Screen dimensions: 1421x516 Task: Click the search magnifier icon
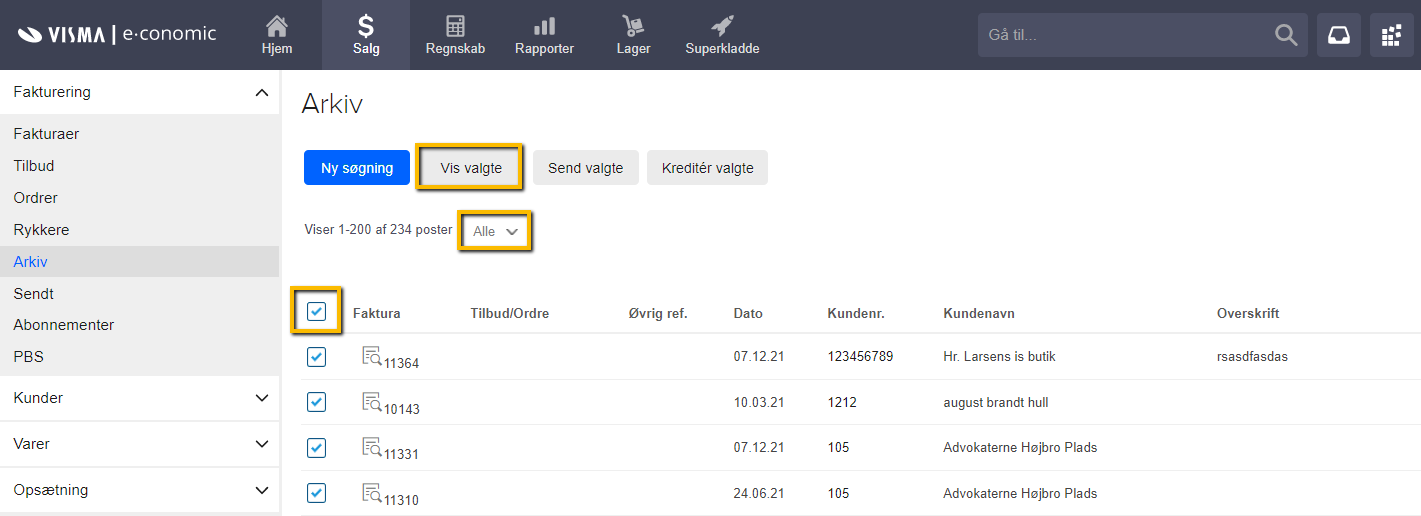click(x=1286, y=35)
